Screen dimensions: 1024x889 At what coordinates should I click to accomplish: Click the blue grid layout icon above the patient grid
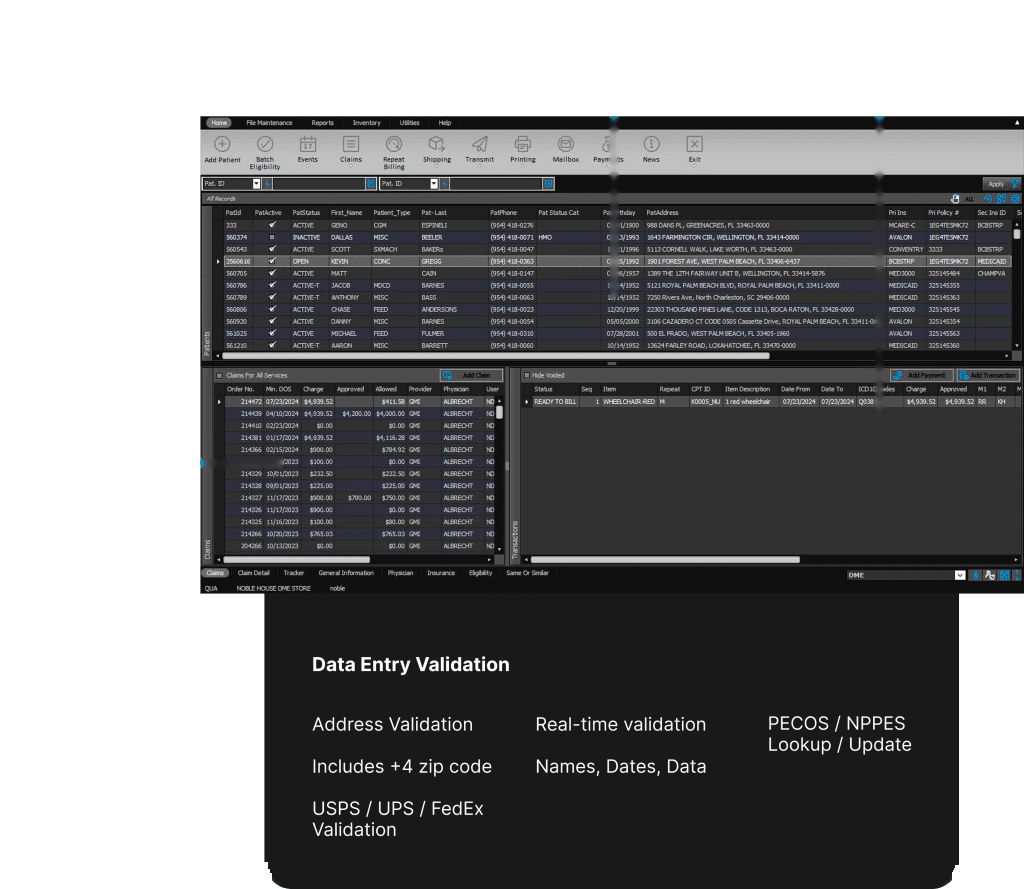[1001, 199]
